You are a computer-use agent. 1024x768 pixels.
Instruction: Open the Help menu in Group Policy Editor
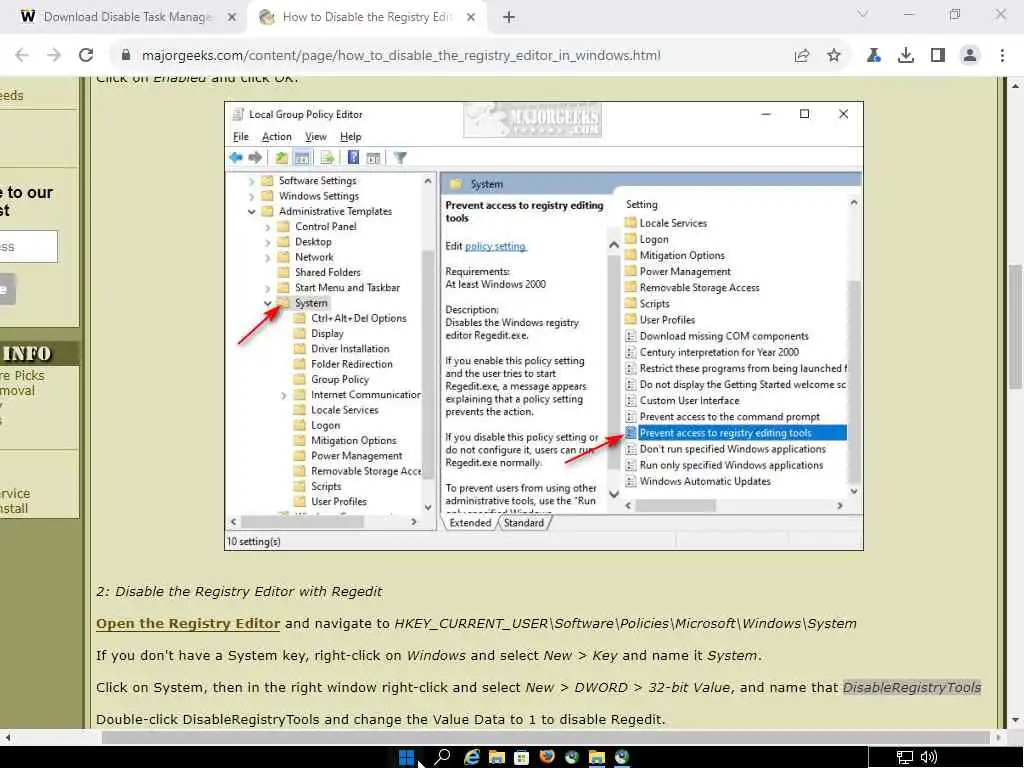351,136
